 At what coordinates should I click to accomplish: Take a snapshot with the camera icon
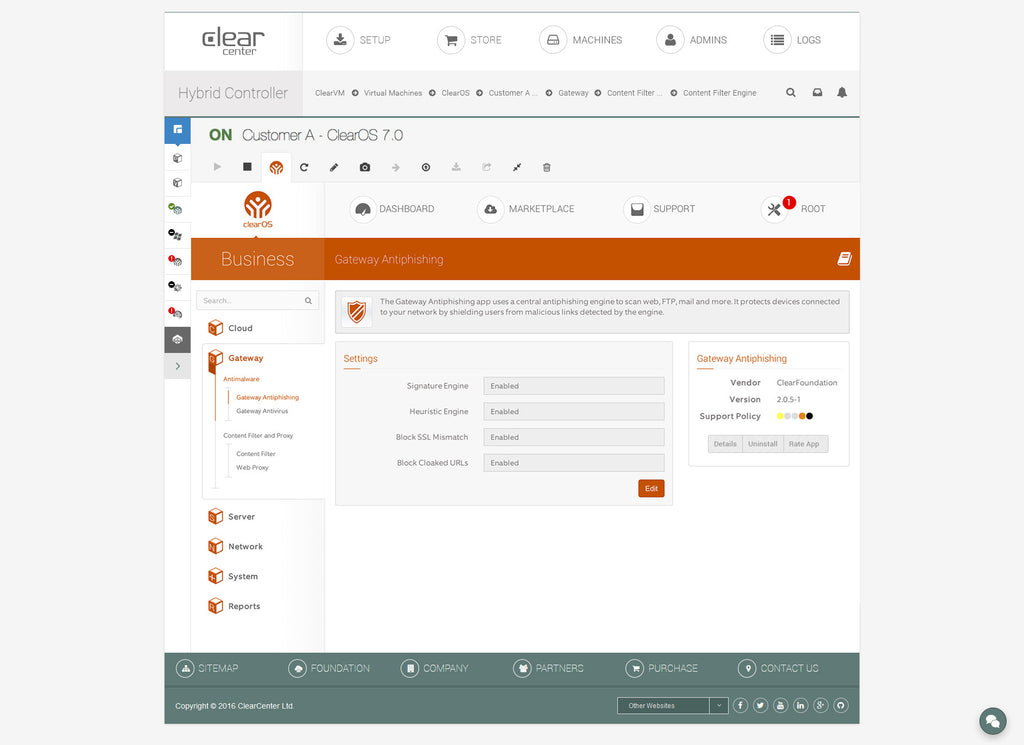pos(365,167)
